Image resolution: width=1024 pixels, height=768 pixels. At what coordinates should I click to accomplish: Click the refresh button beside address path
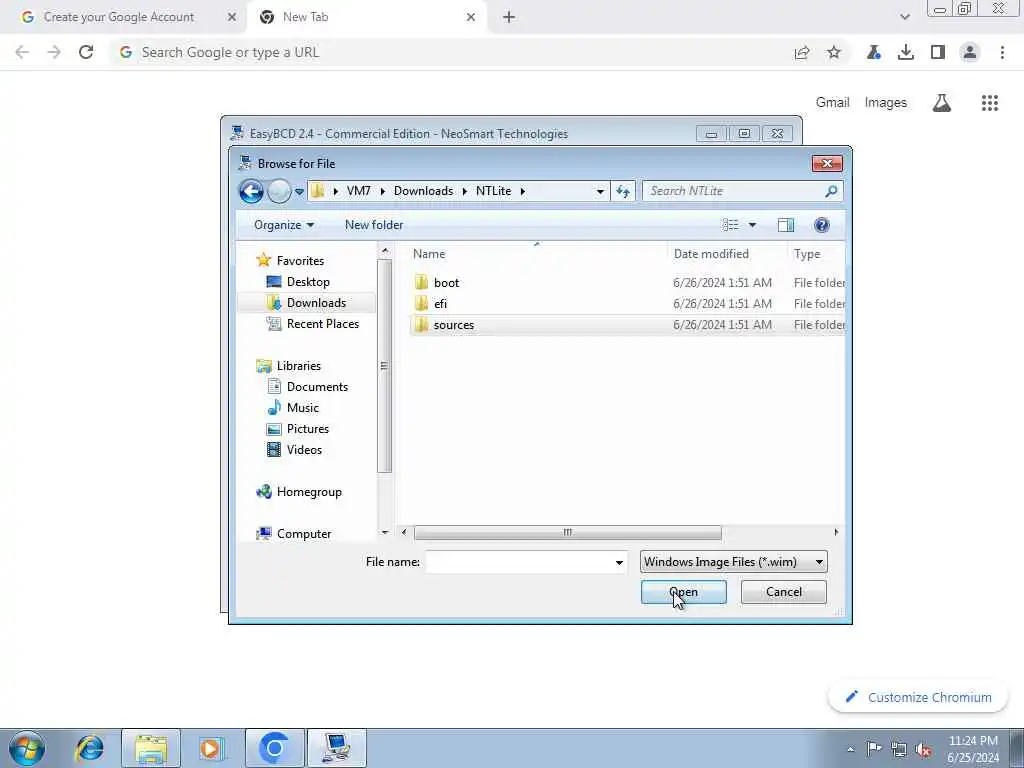[623, 191]
